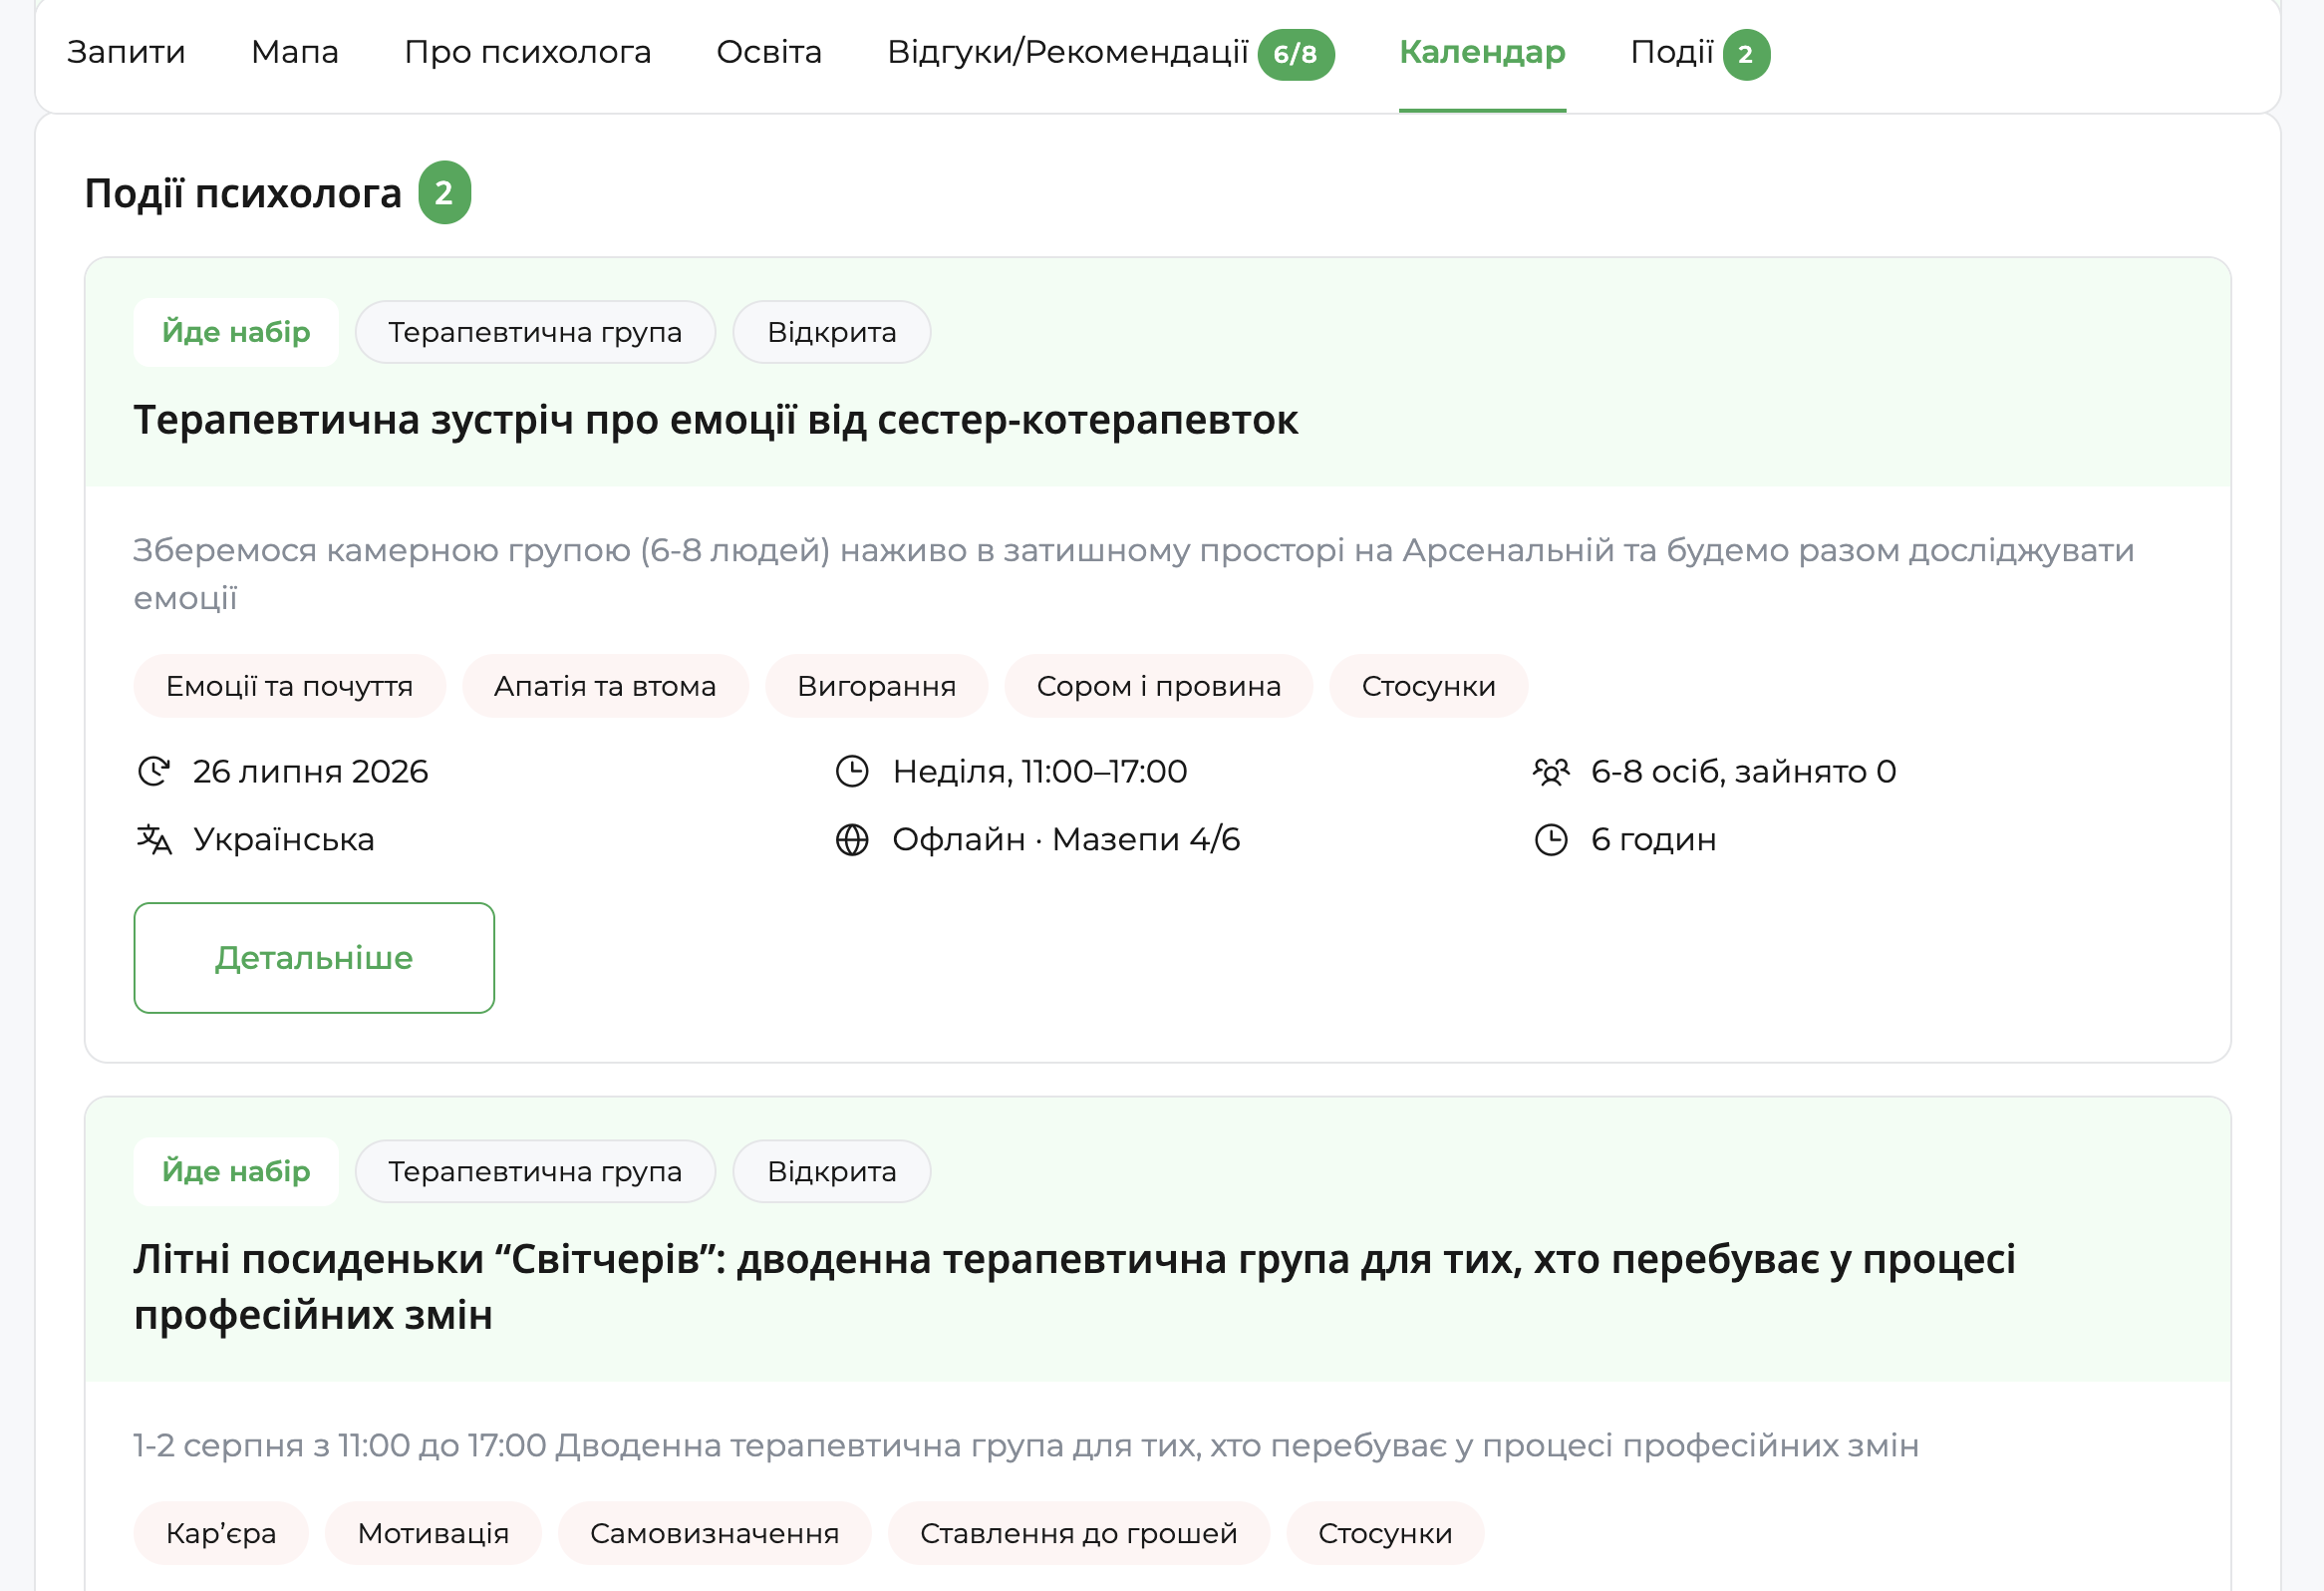Click the green 2 badge beside Події tab
Image resolution: width=2324 pixels, height=1591 pixels.
(1746, 54)
